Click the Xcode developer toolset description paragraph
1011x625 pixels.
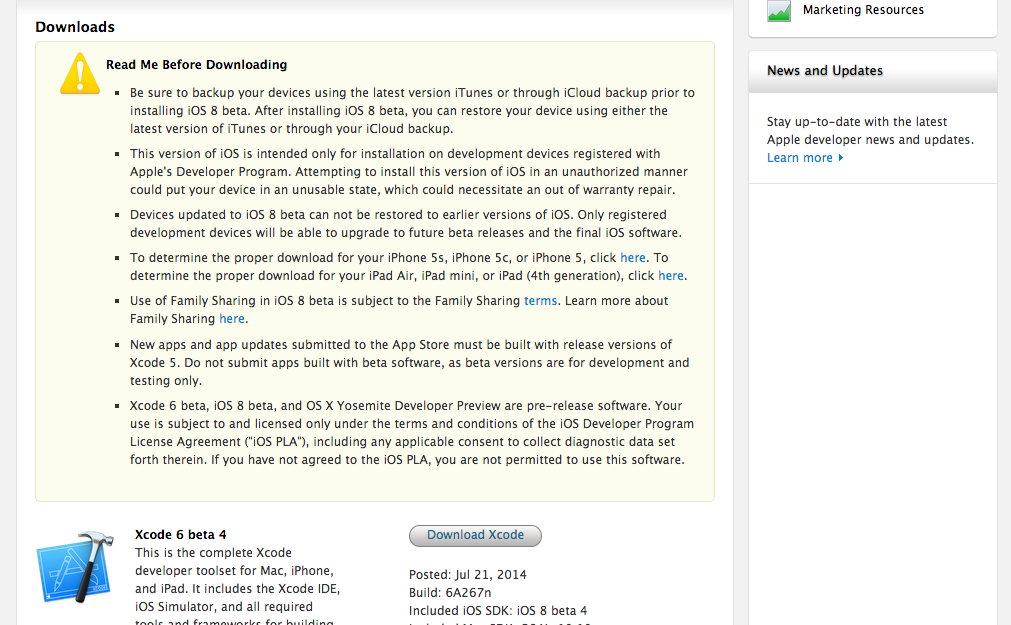coord(237,580)
